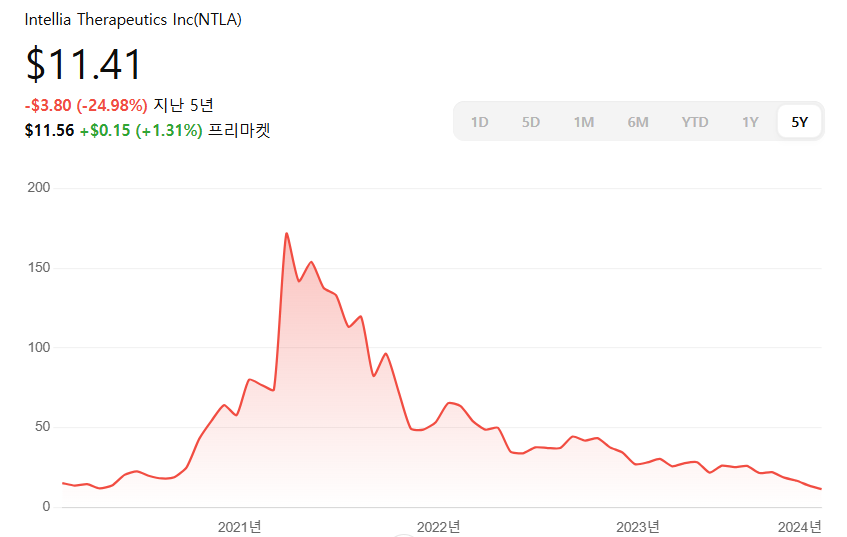Click the 지난 5년 period label
The height and width of the screenshot is (537, 847).
[183, 105]
